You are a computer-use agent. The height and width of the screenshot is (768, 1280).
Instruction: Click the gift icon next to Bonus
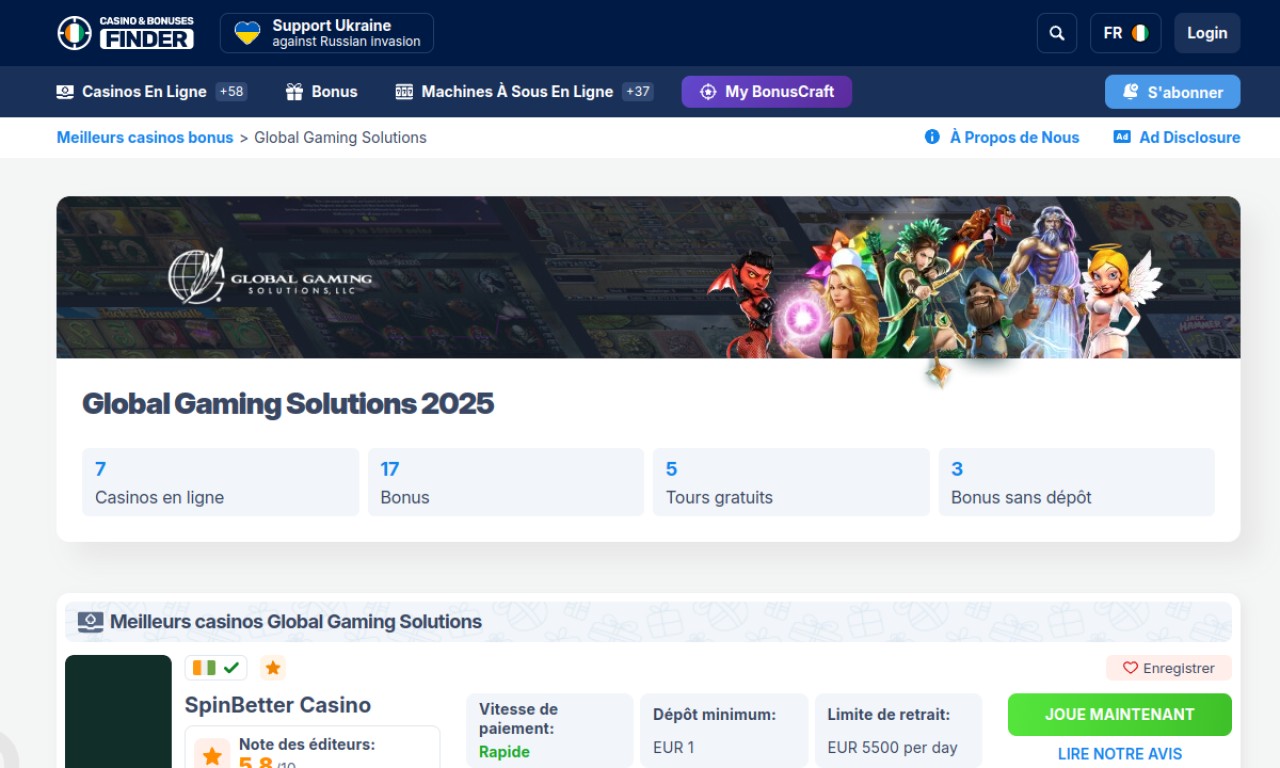click(x=294, y=92)
